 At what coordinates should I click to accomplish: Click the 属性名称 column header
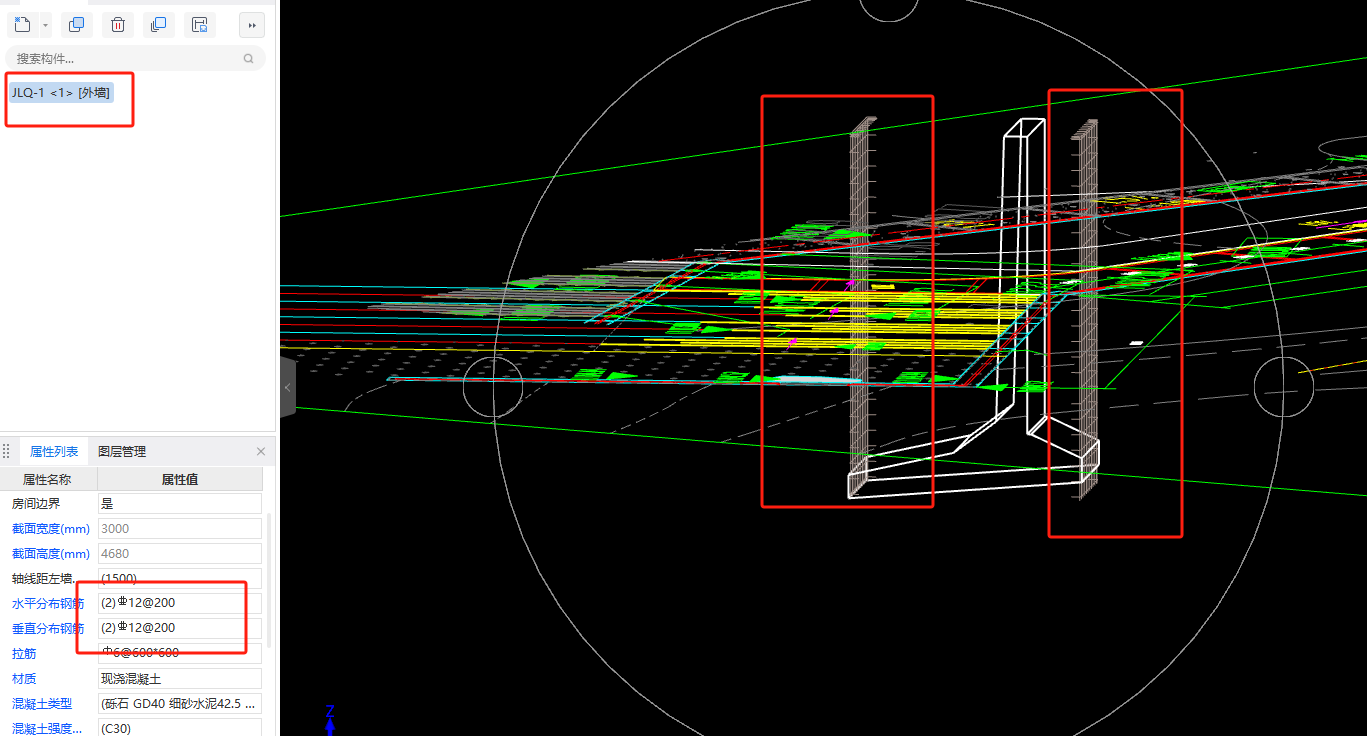click(x=48, y=479)
